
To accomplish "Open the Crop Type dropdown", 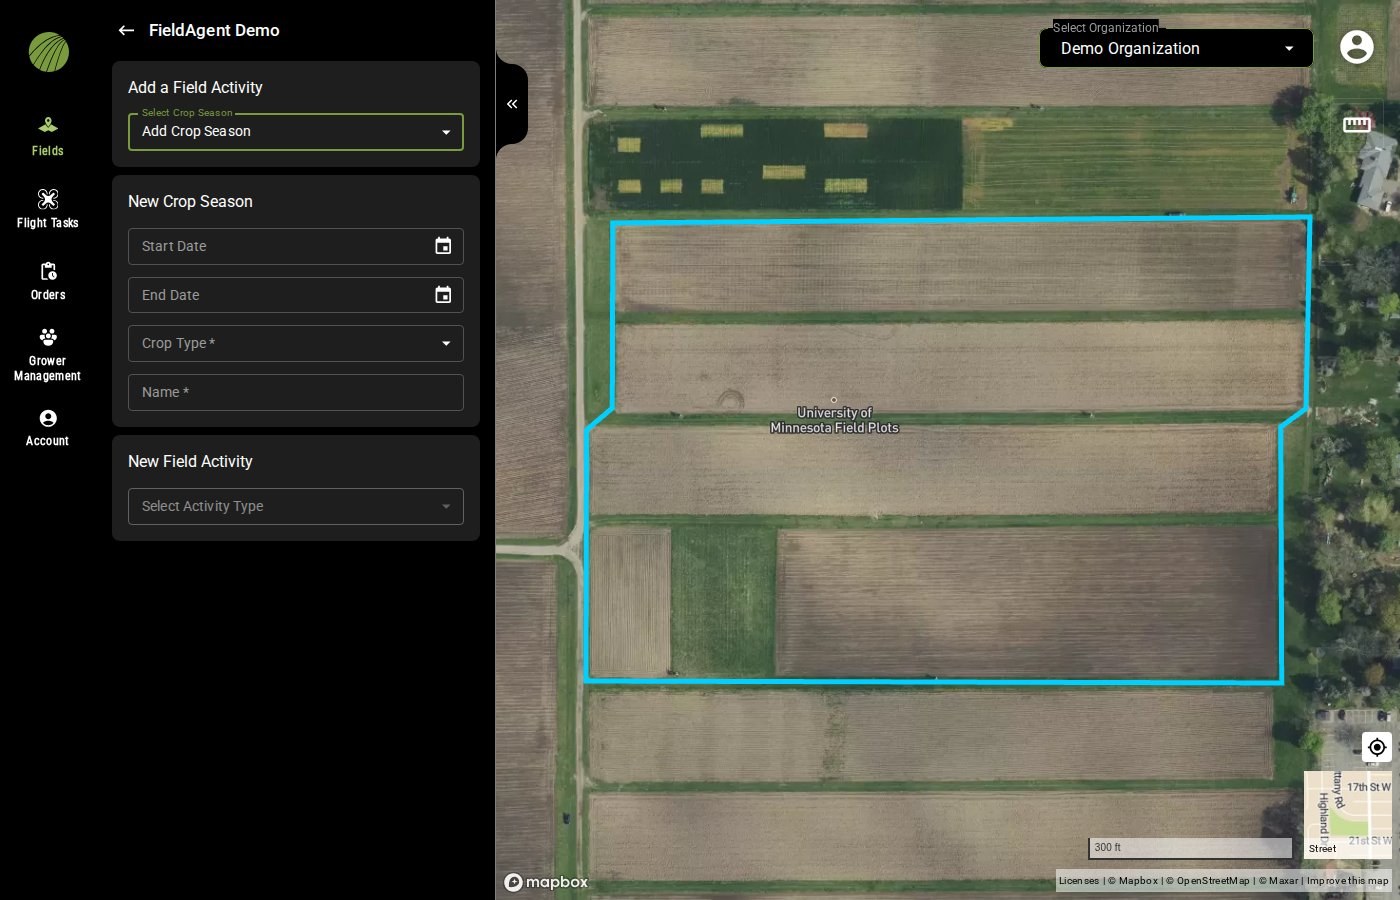I will (x=296, y=343).
